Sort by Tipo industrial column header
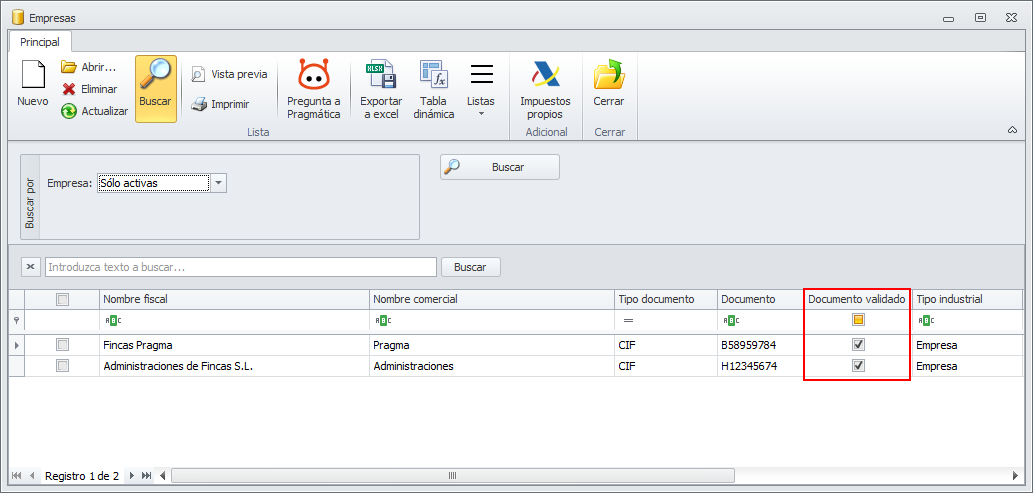 tap(967, 299)
